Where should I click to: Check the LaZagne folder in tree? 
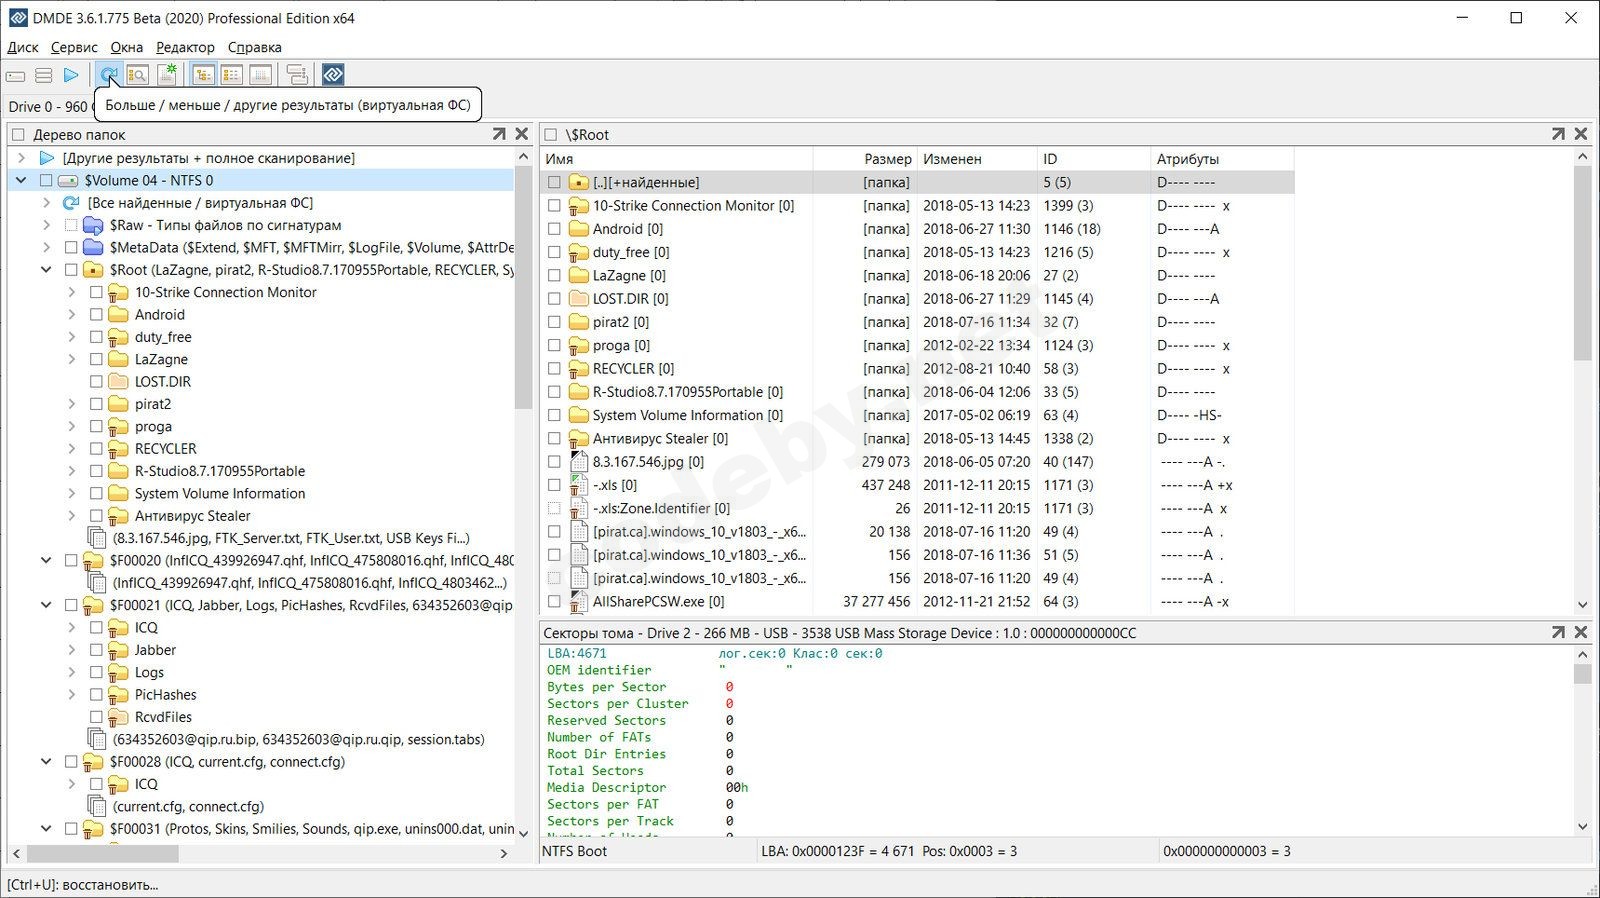point(96,359)
